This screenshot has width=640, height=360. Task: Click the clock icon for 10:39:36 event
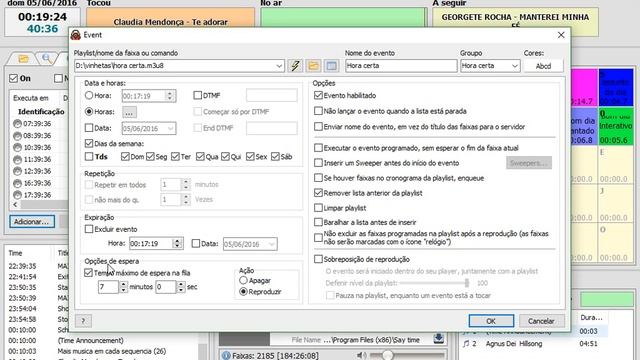[17, 147]
